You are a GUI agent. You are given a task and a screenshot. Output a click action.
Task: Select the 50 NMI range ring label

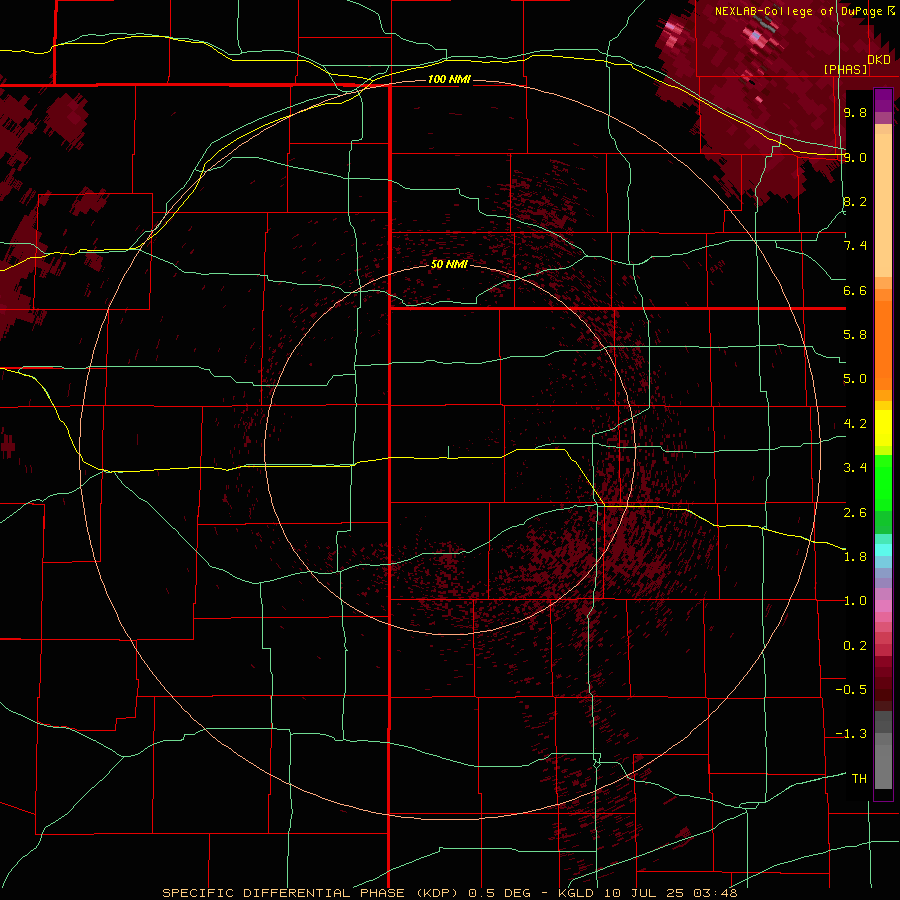[449, 264]
